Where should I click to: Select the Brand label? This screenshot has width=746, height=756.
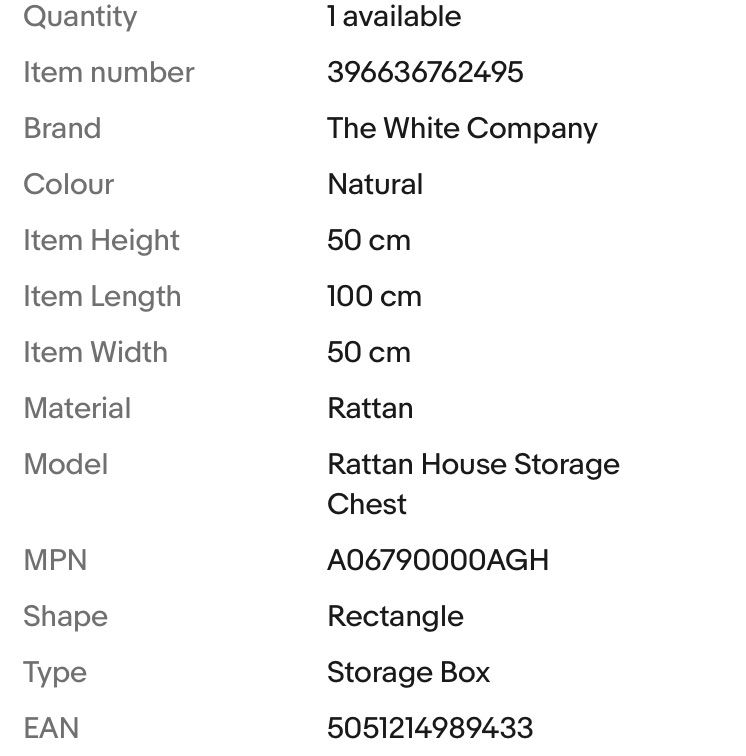(x=62, y=128)
